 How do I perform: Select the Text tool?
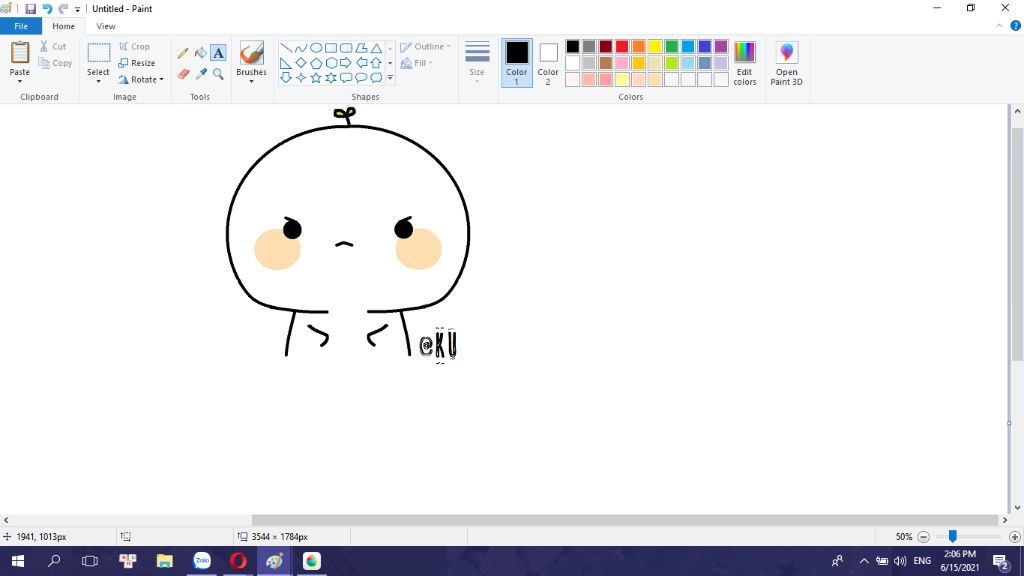(218, 53)
